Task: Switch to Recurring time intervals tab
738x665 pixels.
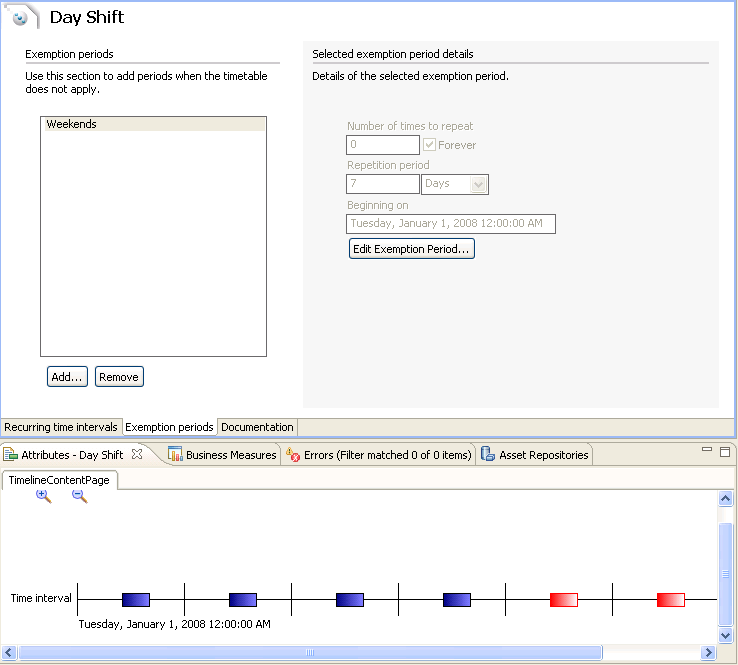Action: pos(61,427)
